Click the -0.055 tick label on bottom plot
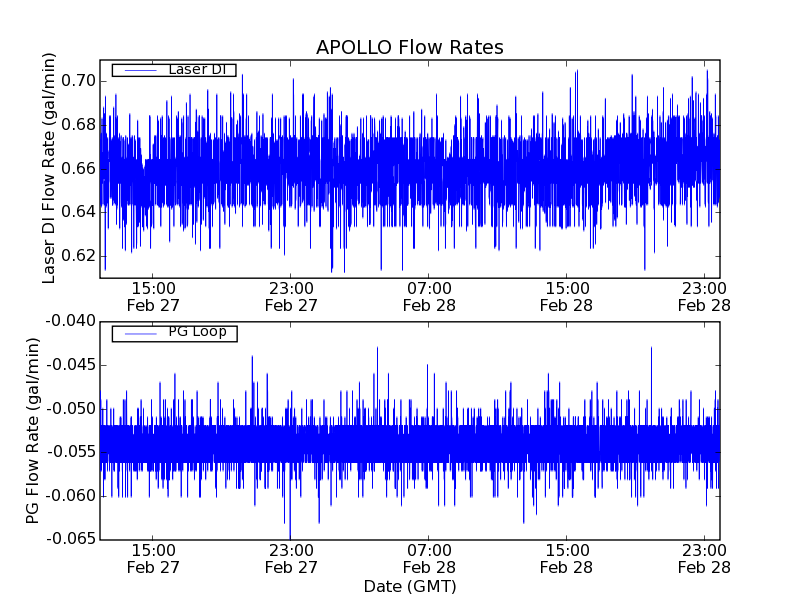 click(71, 452)
